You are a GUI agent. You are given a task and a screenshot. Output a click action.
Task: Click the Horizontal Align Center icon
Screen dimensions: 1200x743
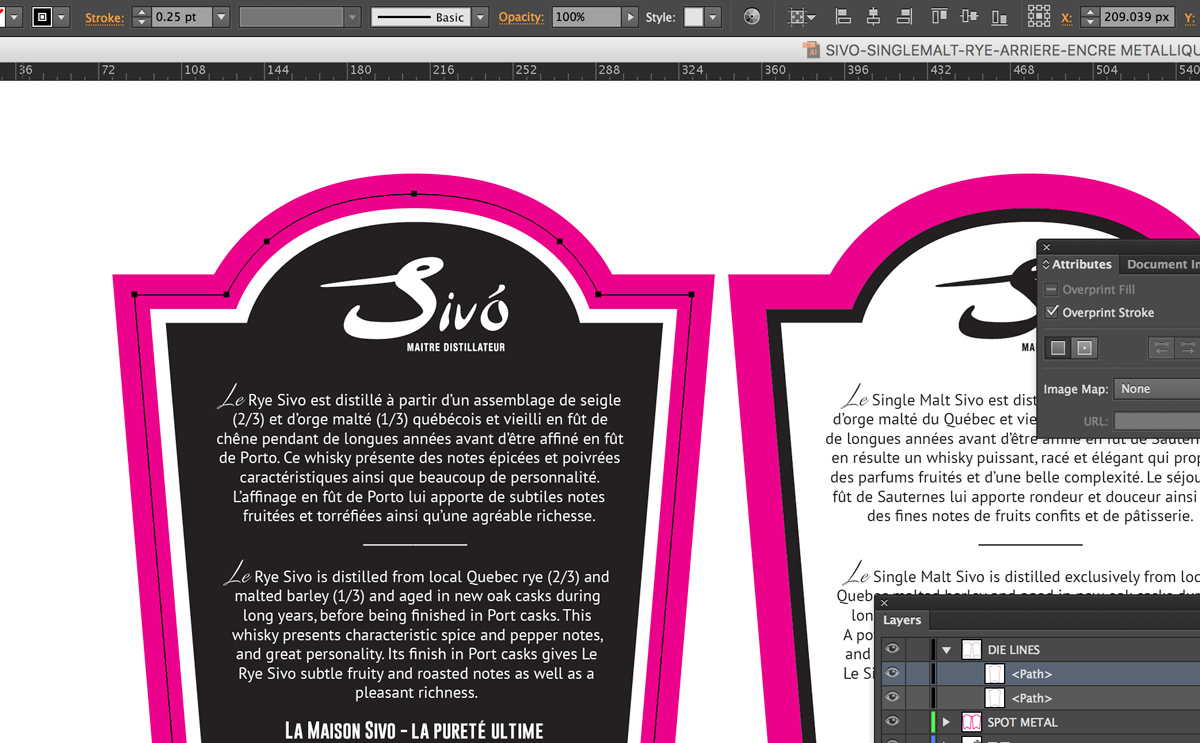click(x=874, y=17)
